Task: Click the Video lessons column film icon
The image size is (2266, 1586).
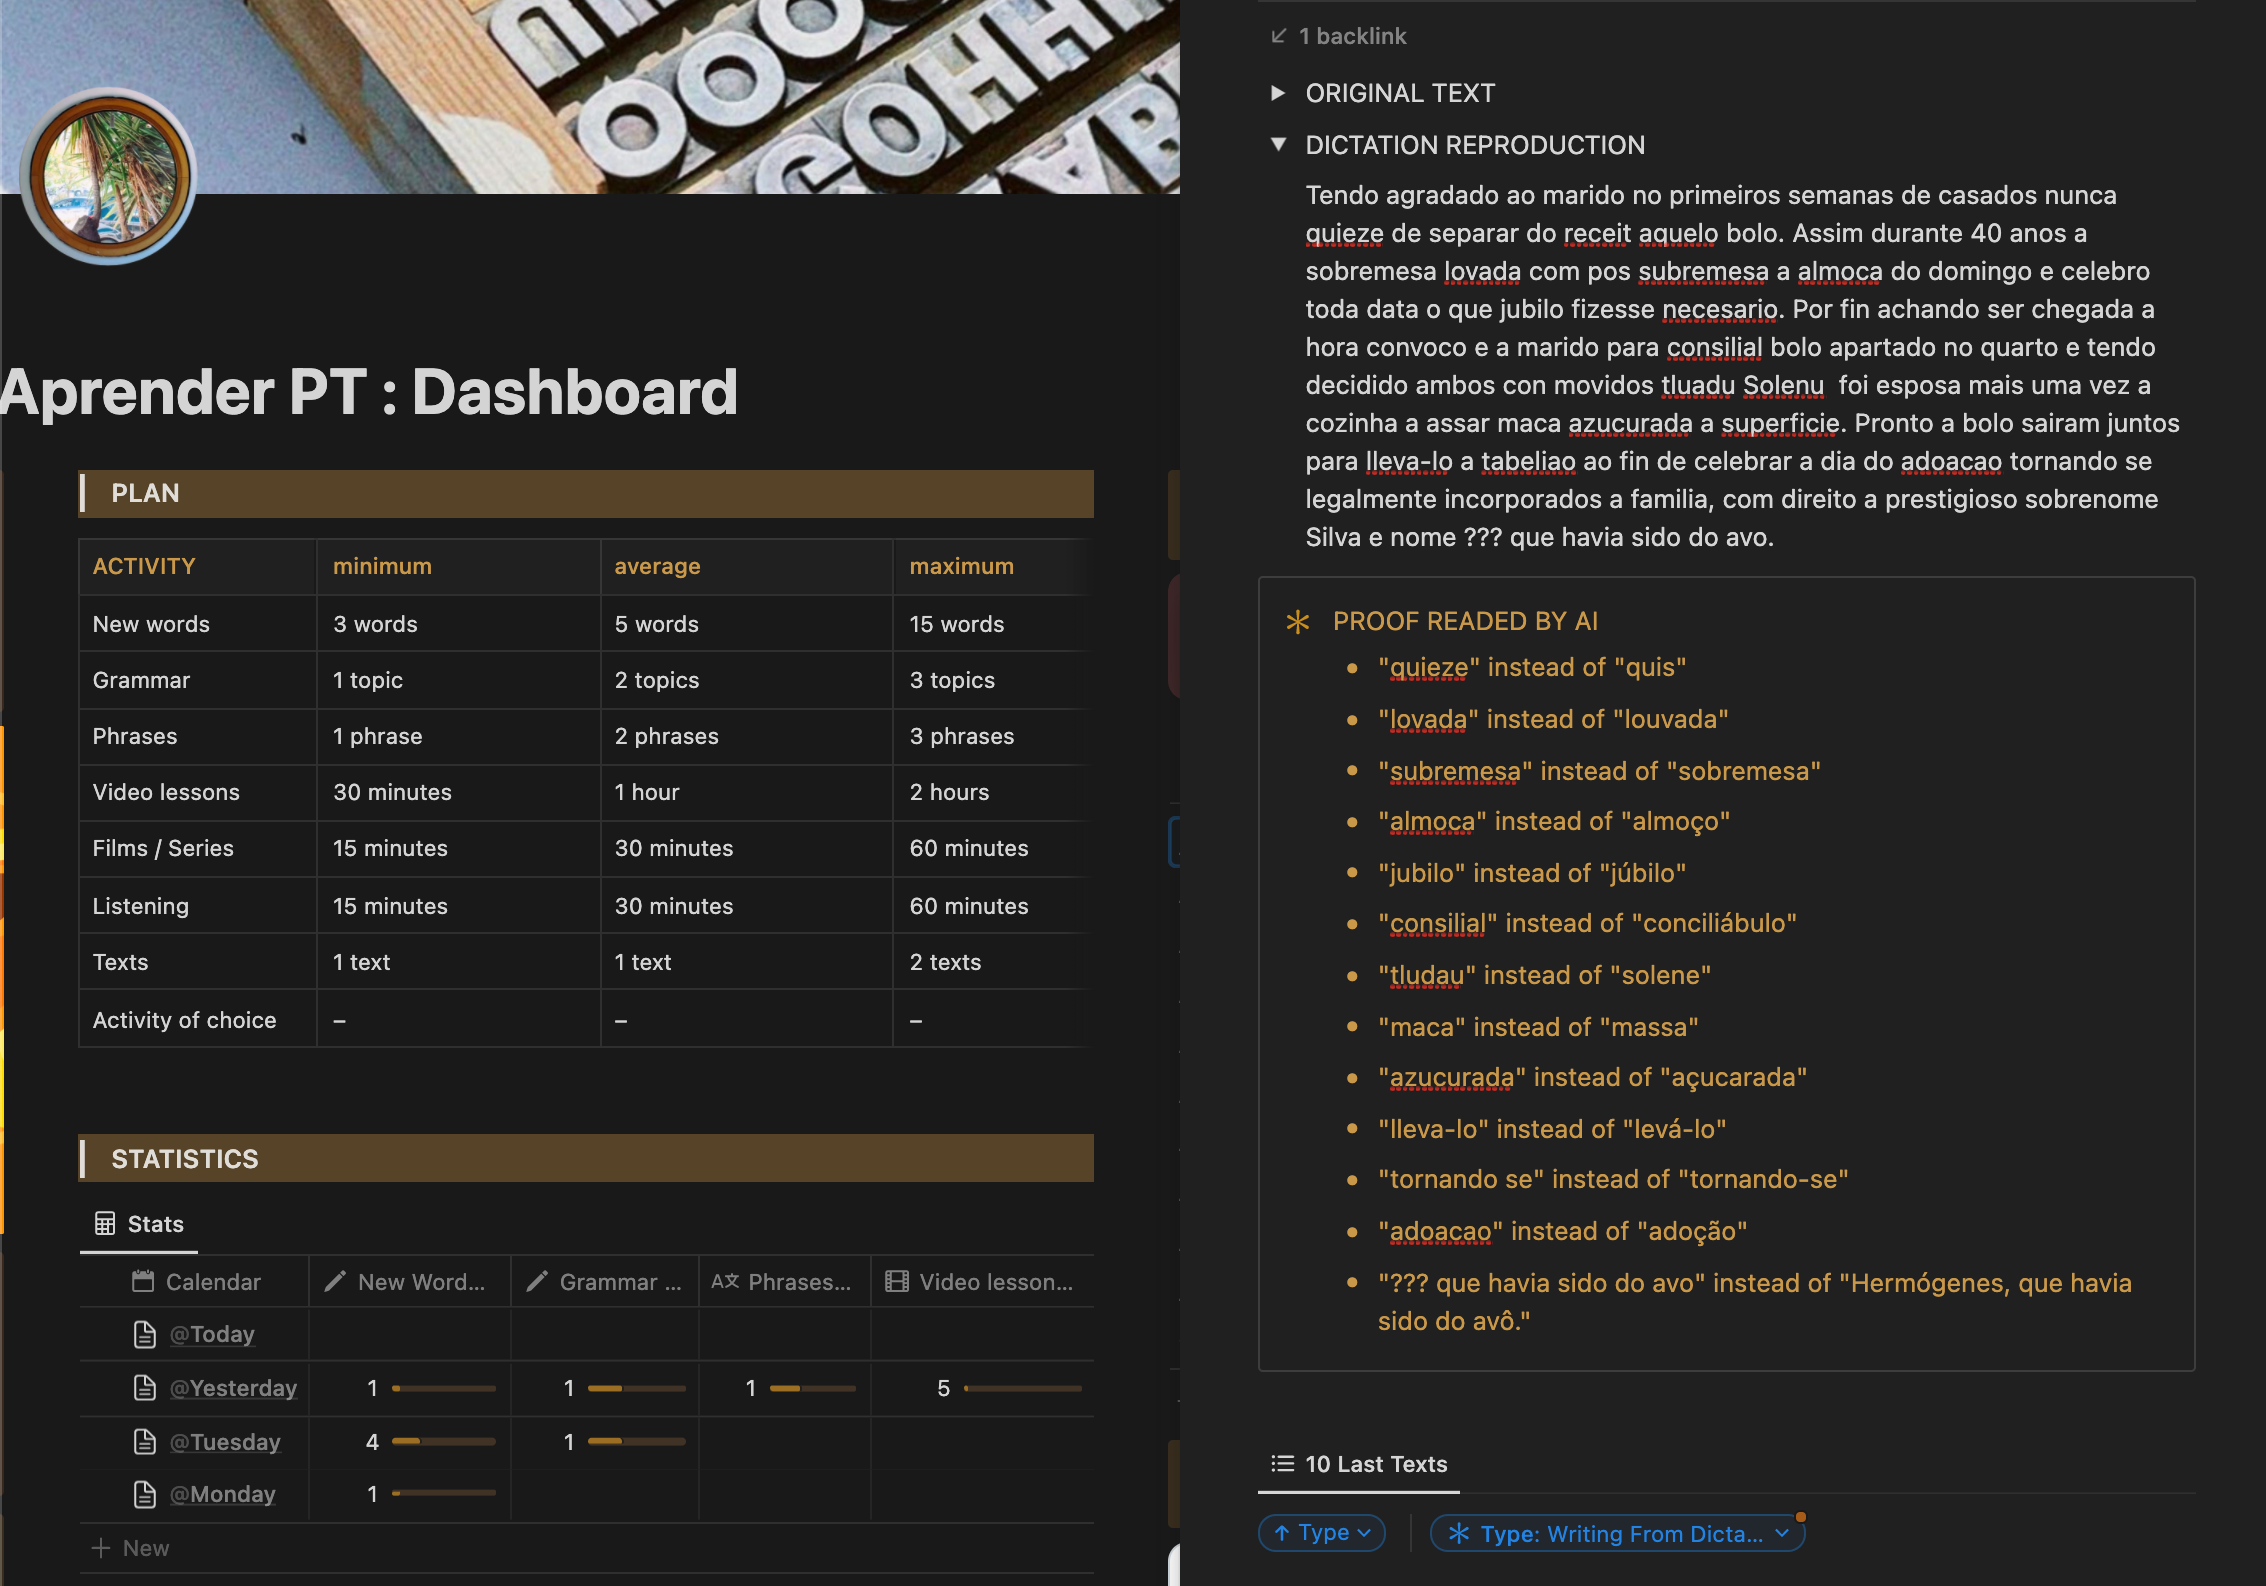Action: tap(897, 1281)
